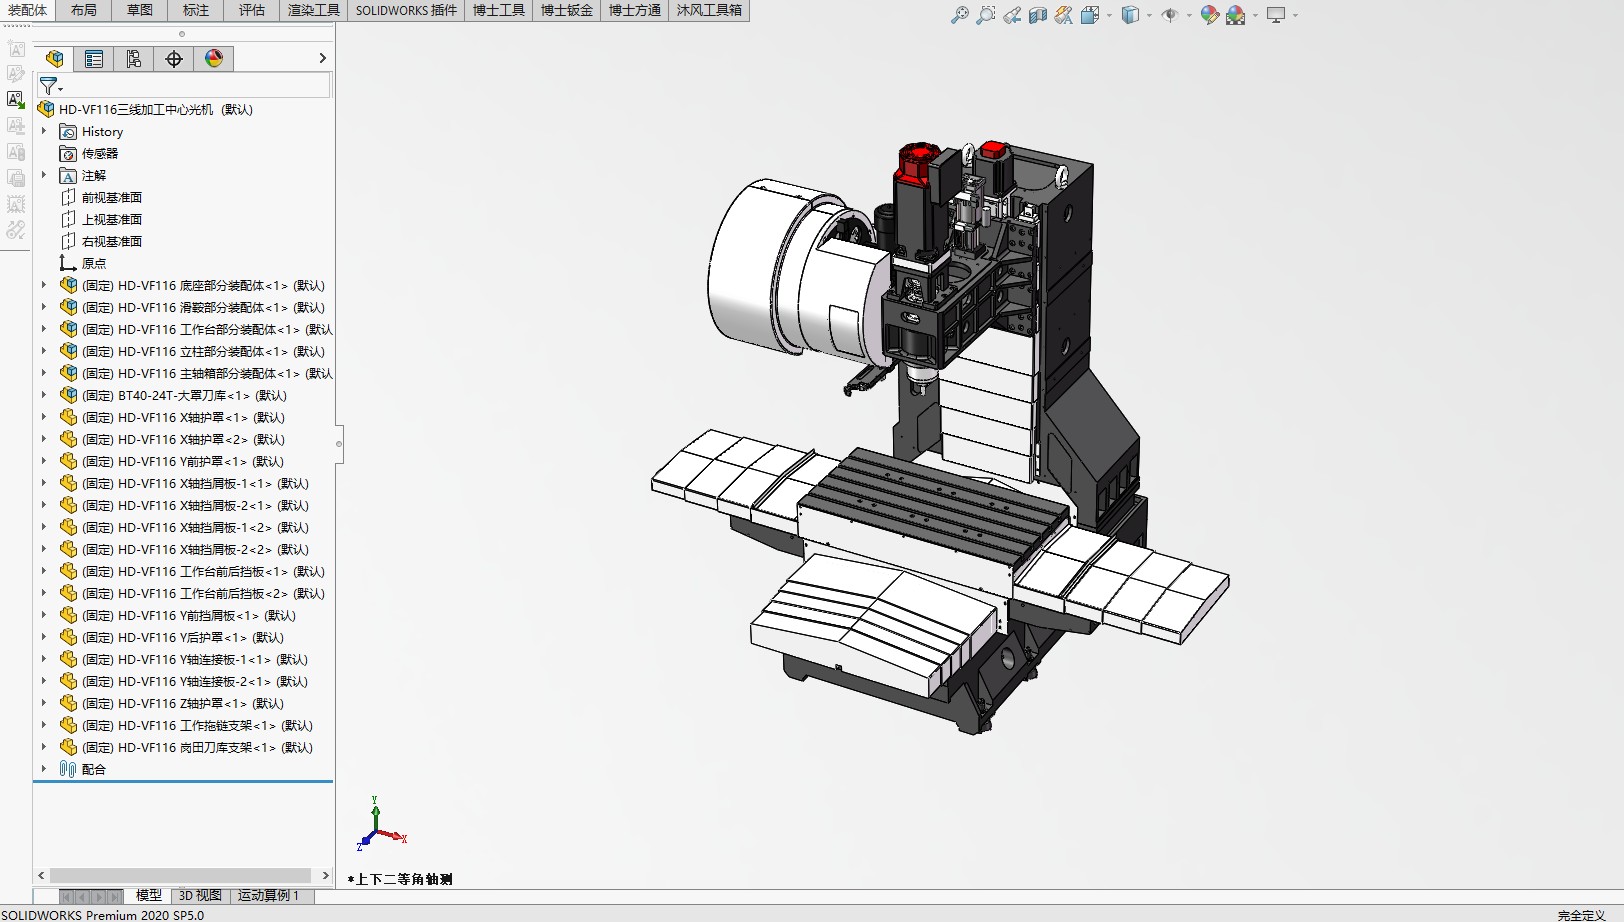Open Edit Appearance color ball icon
The image size is (1624, 922).
[1210, 15]
